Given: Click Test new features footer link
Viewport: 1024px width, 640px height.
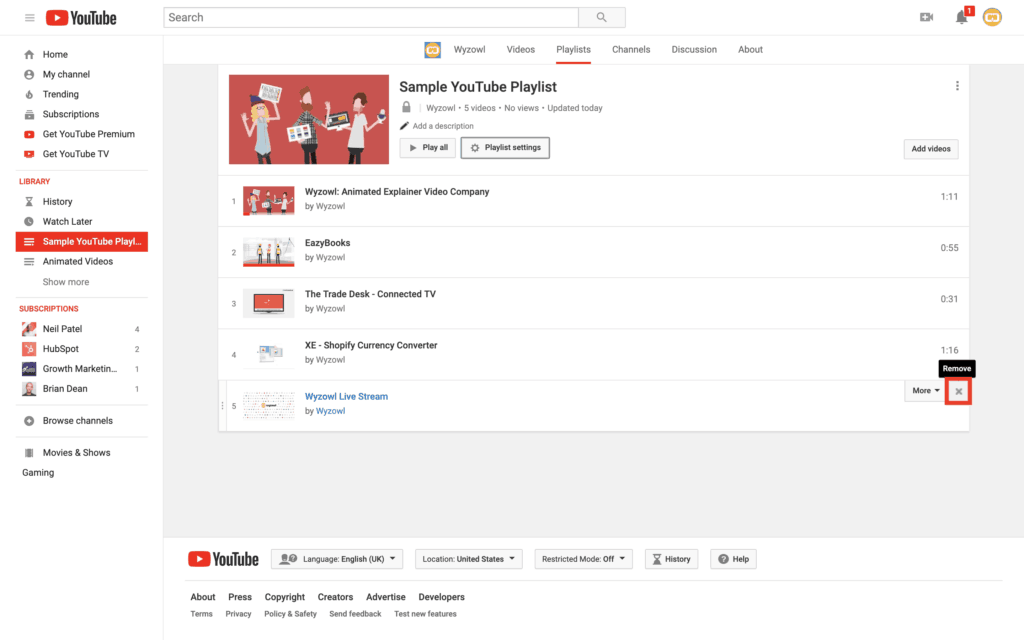Looking at the screenshot, I should coord(425,614).
